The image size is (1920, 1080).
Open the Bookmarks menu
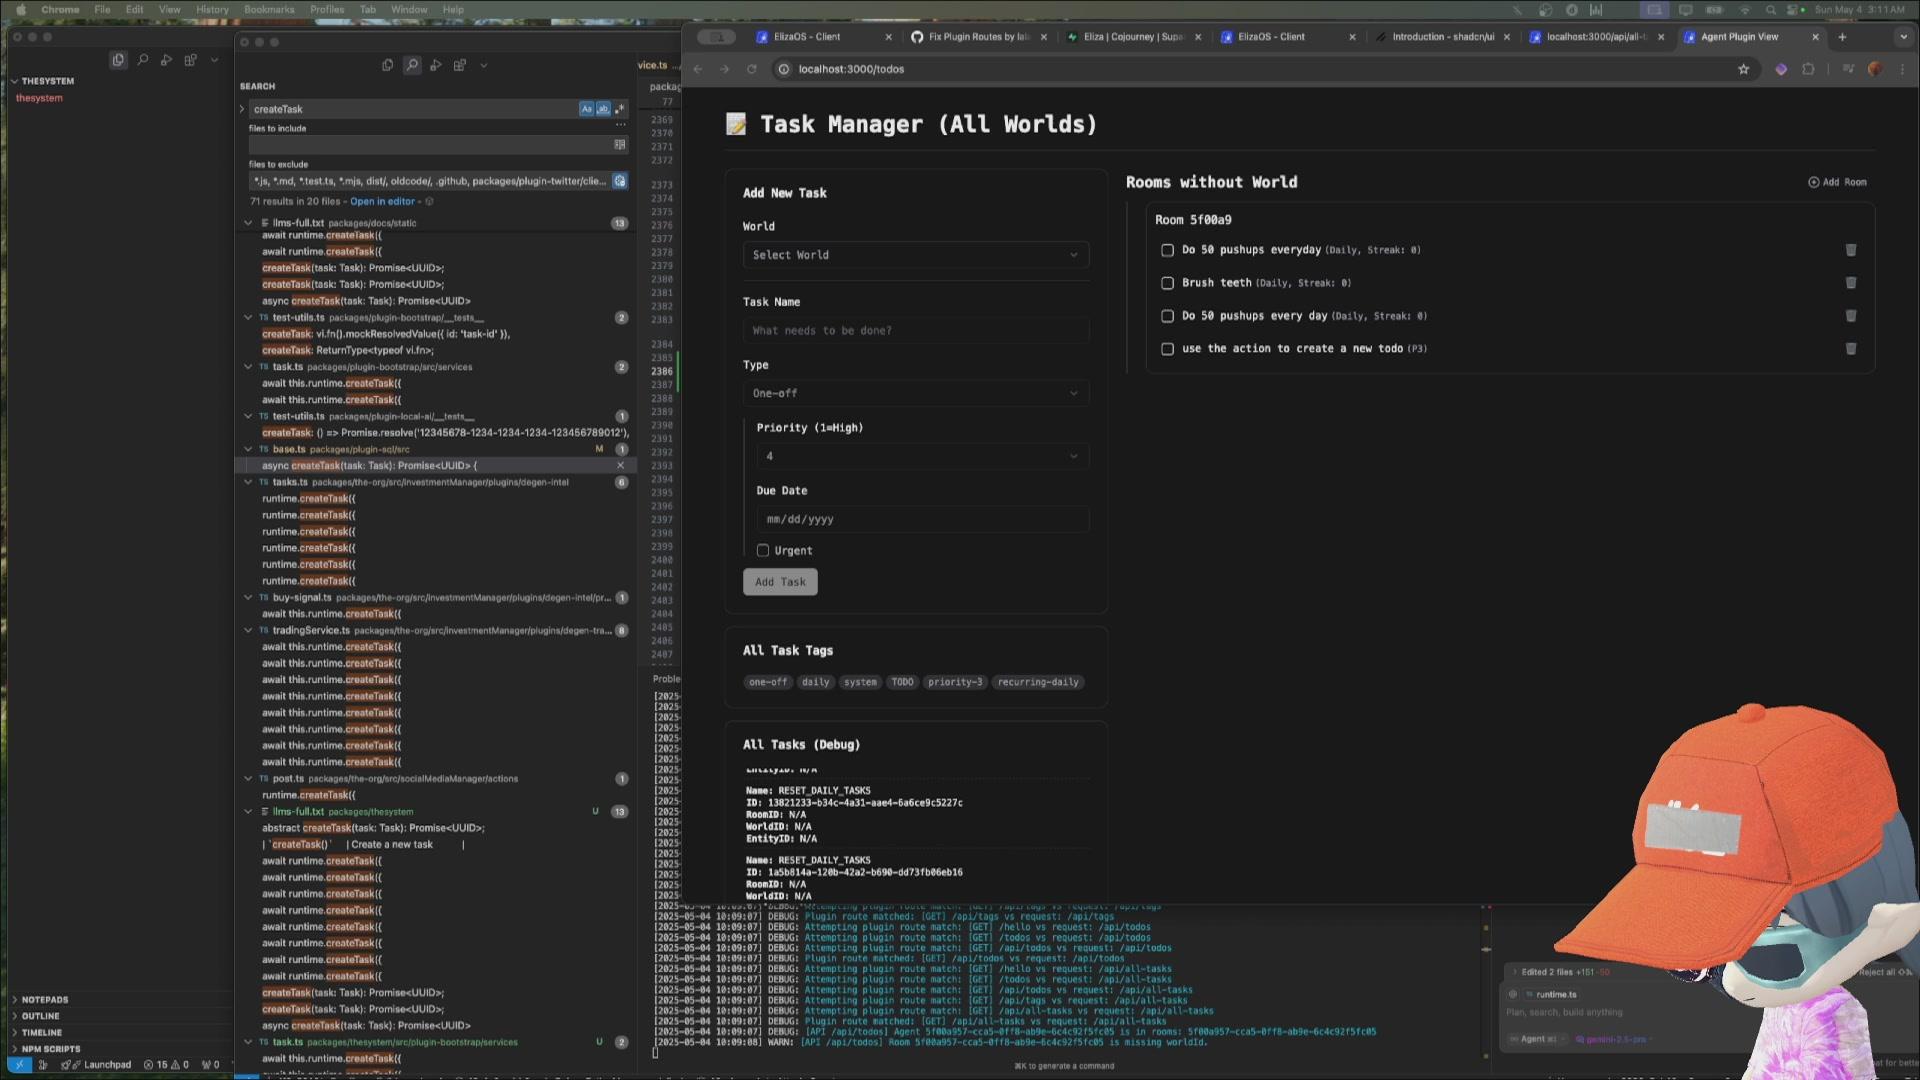(269, 9)
